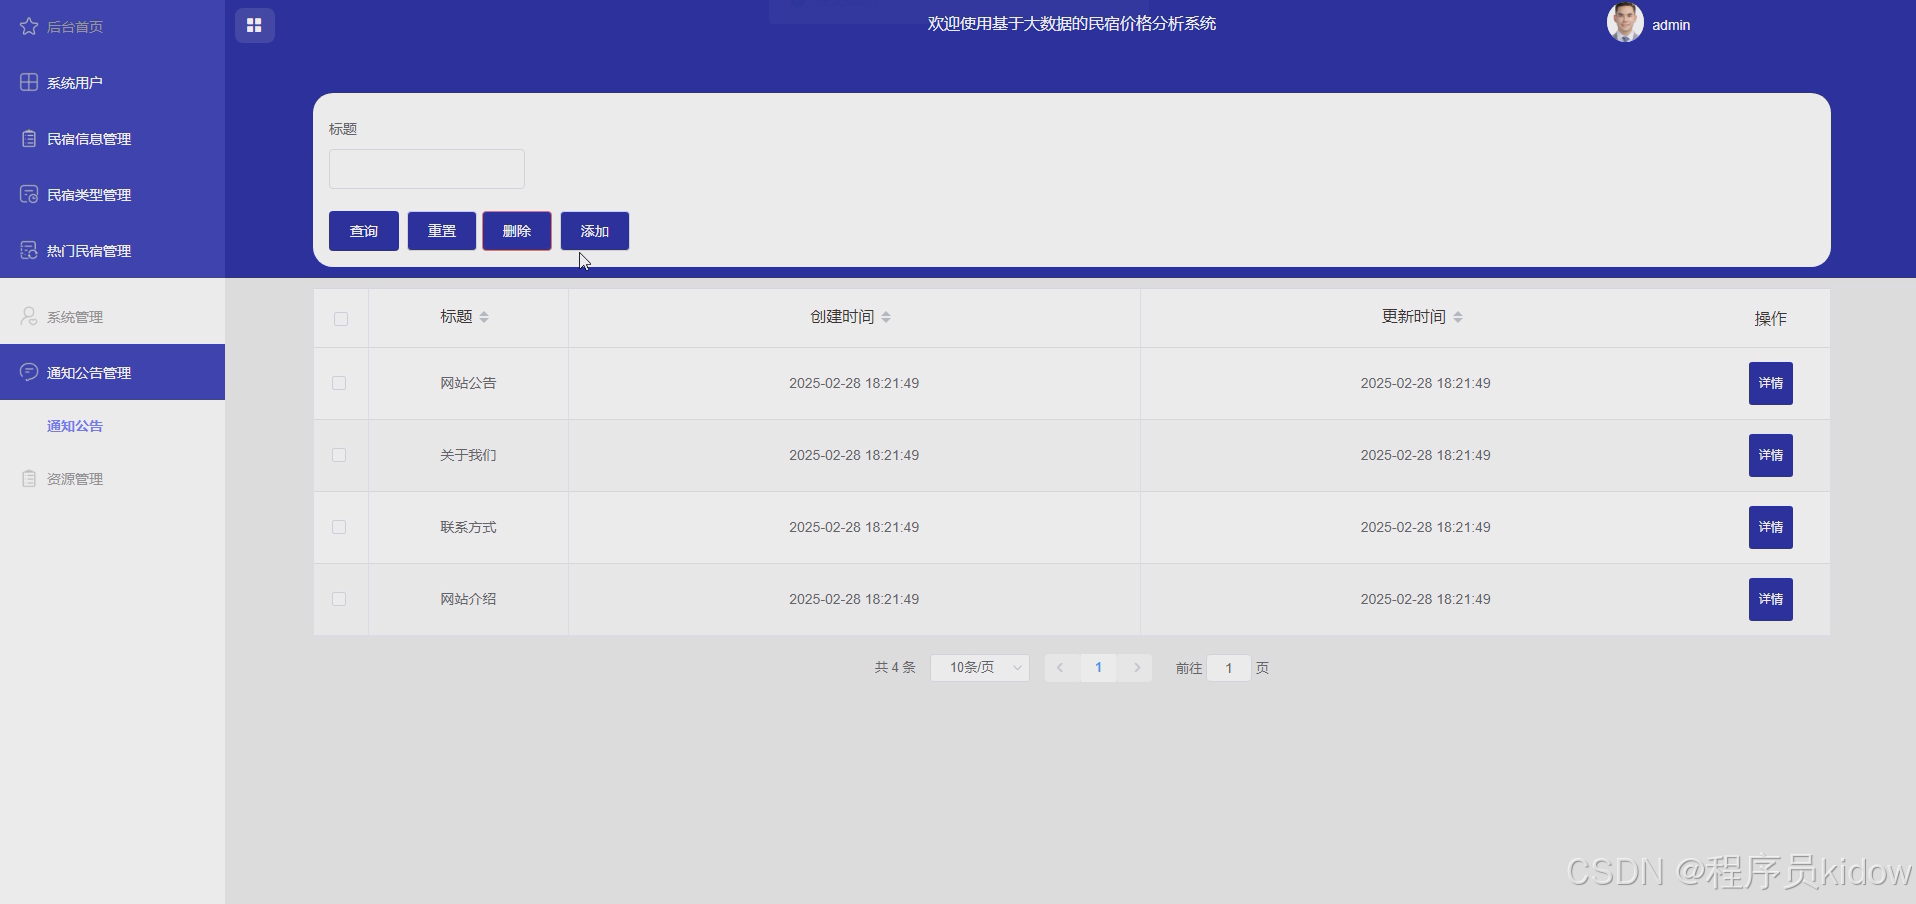1916x904 pixels.
Task: Click the clipboard icon beside 资源管理
Action: [29, 478]
